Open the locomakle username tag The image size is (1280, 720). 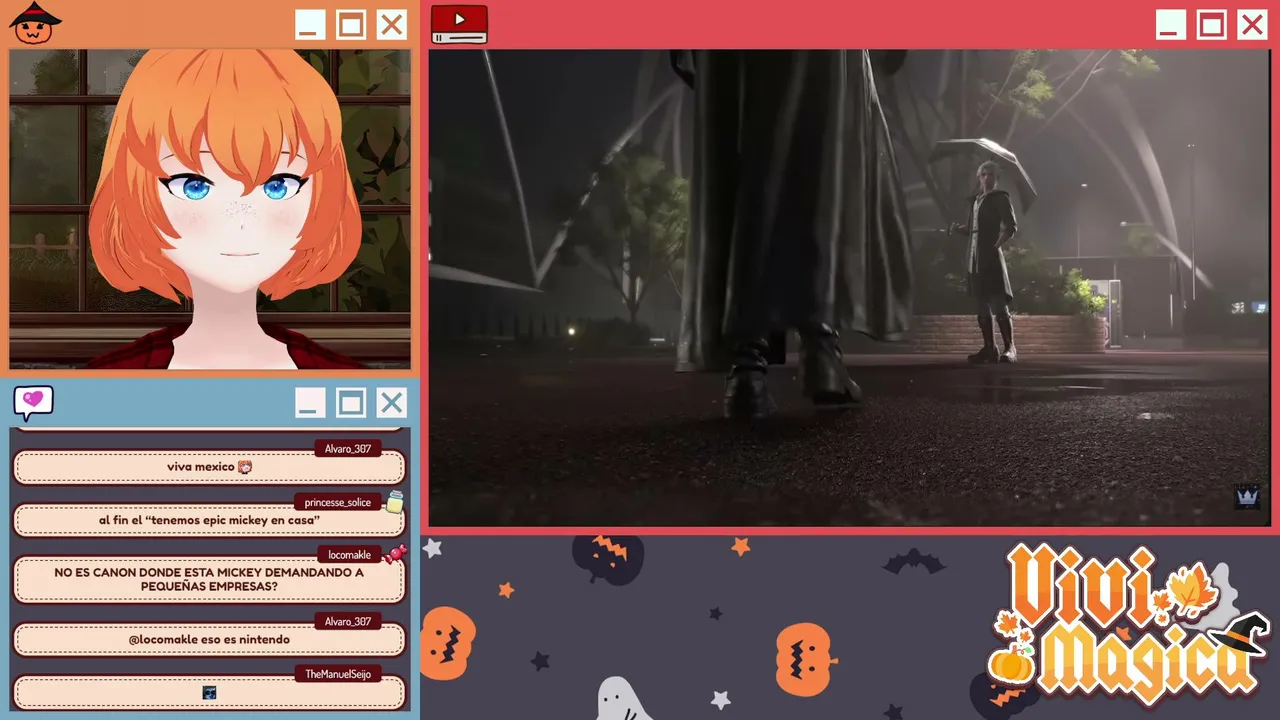[x=350, y=555]
